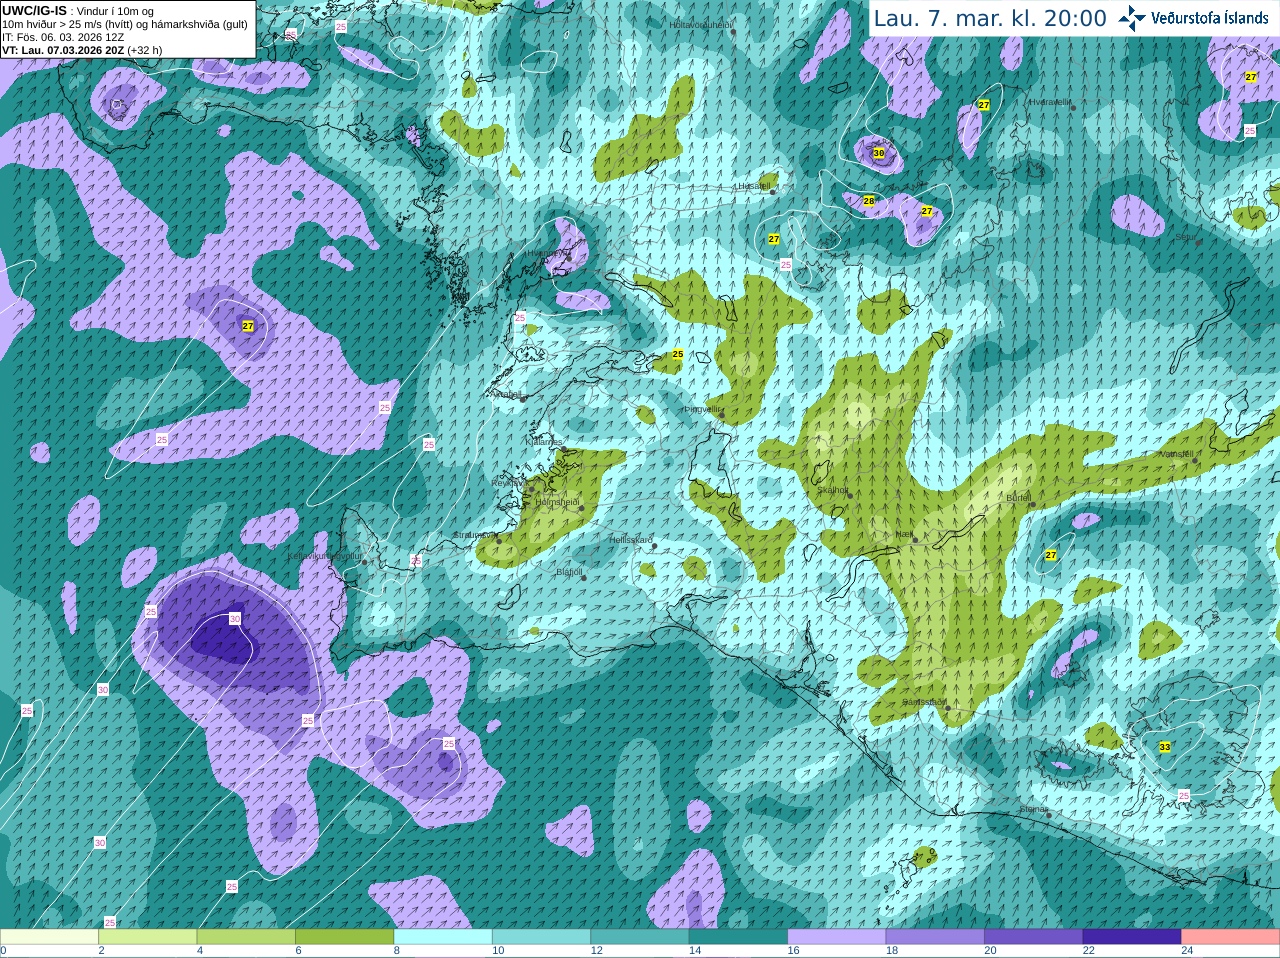Click the Búrfell station dot marker
Screen dimensions: 1280x958
(x=1032, y=505)
